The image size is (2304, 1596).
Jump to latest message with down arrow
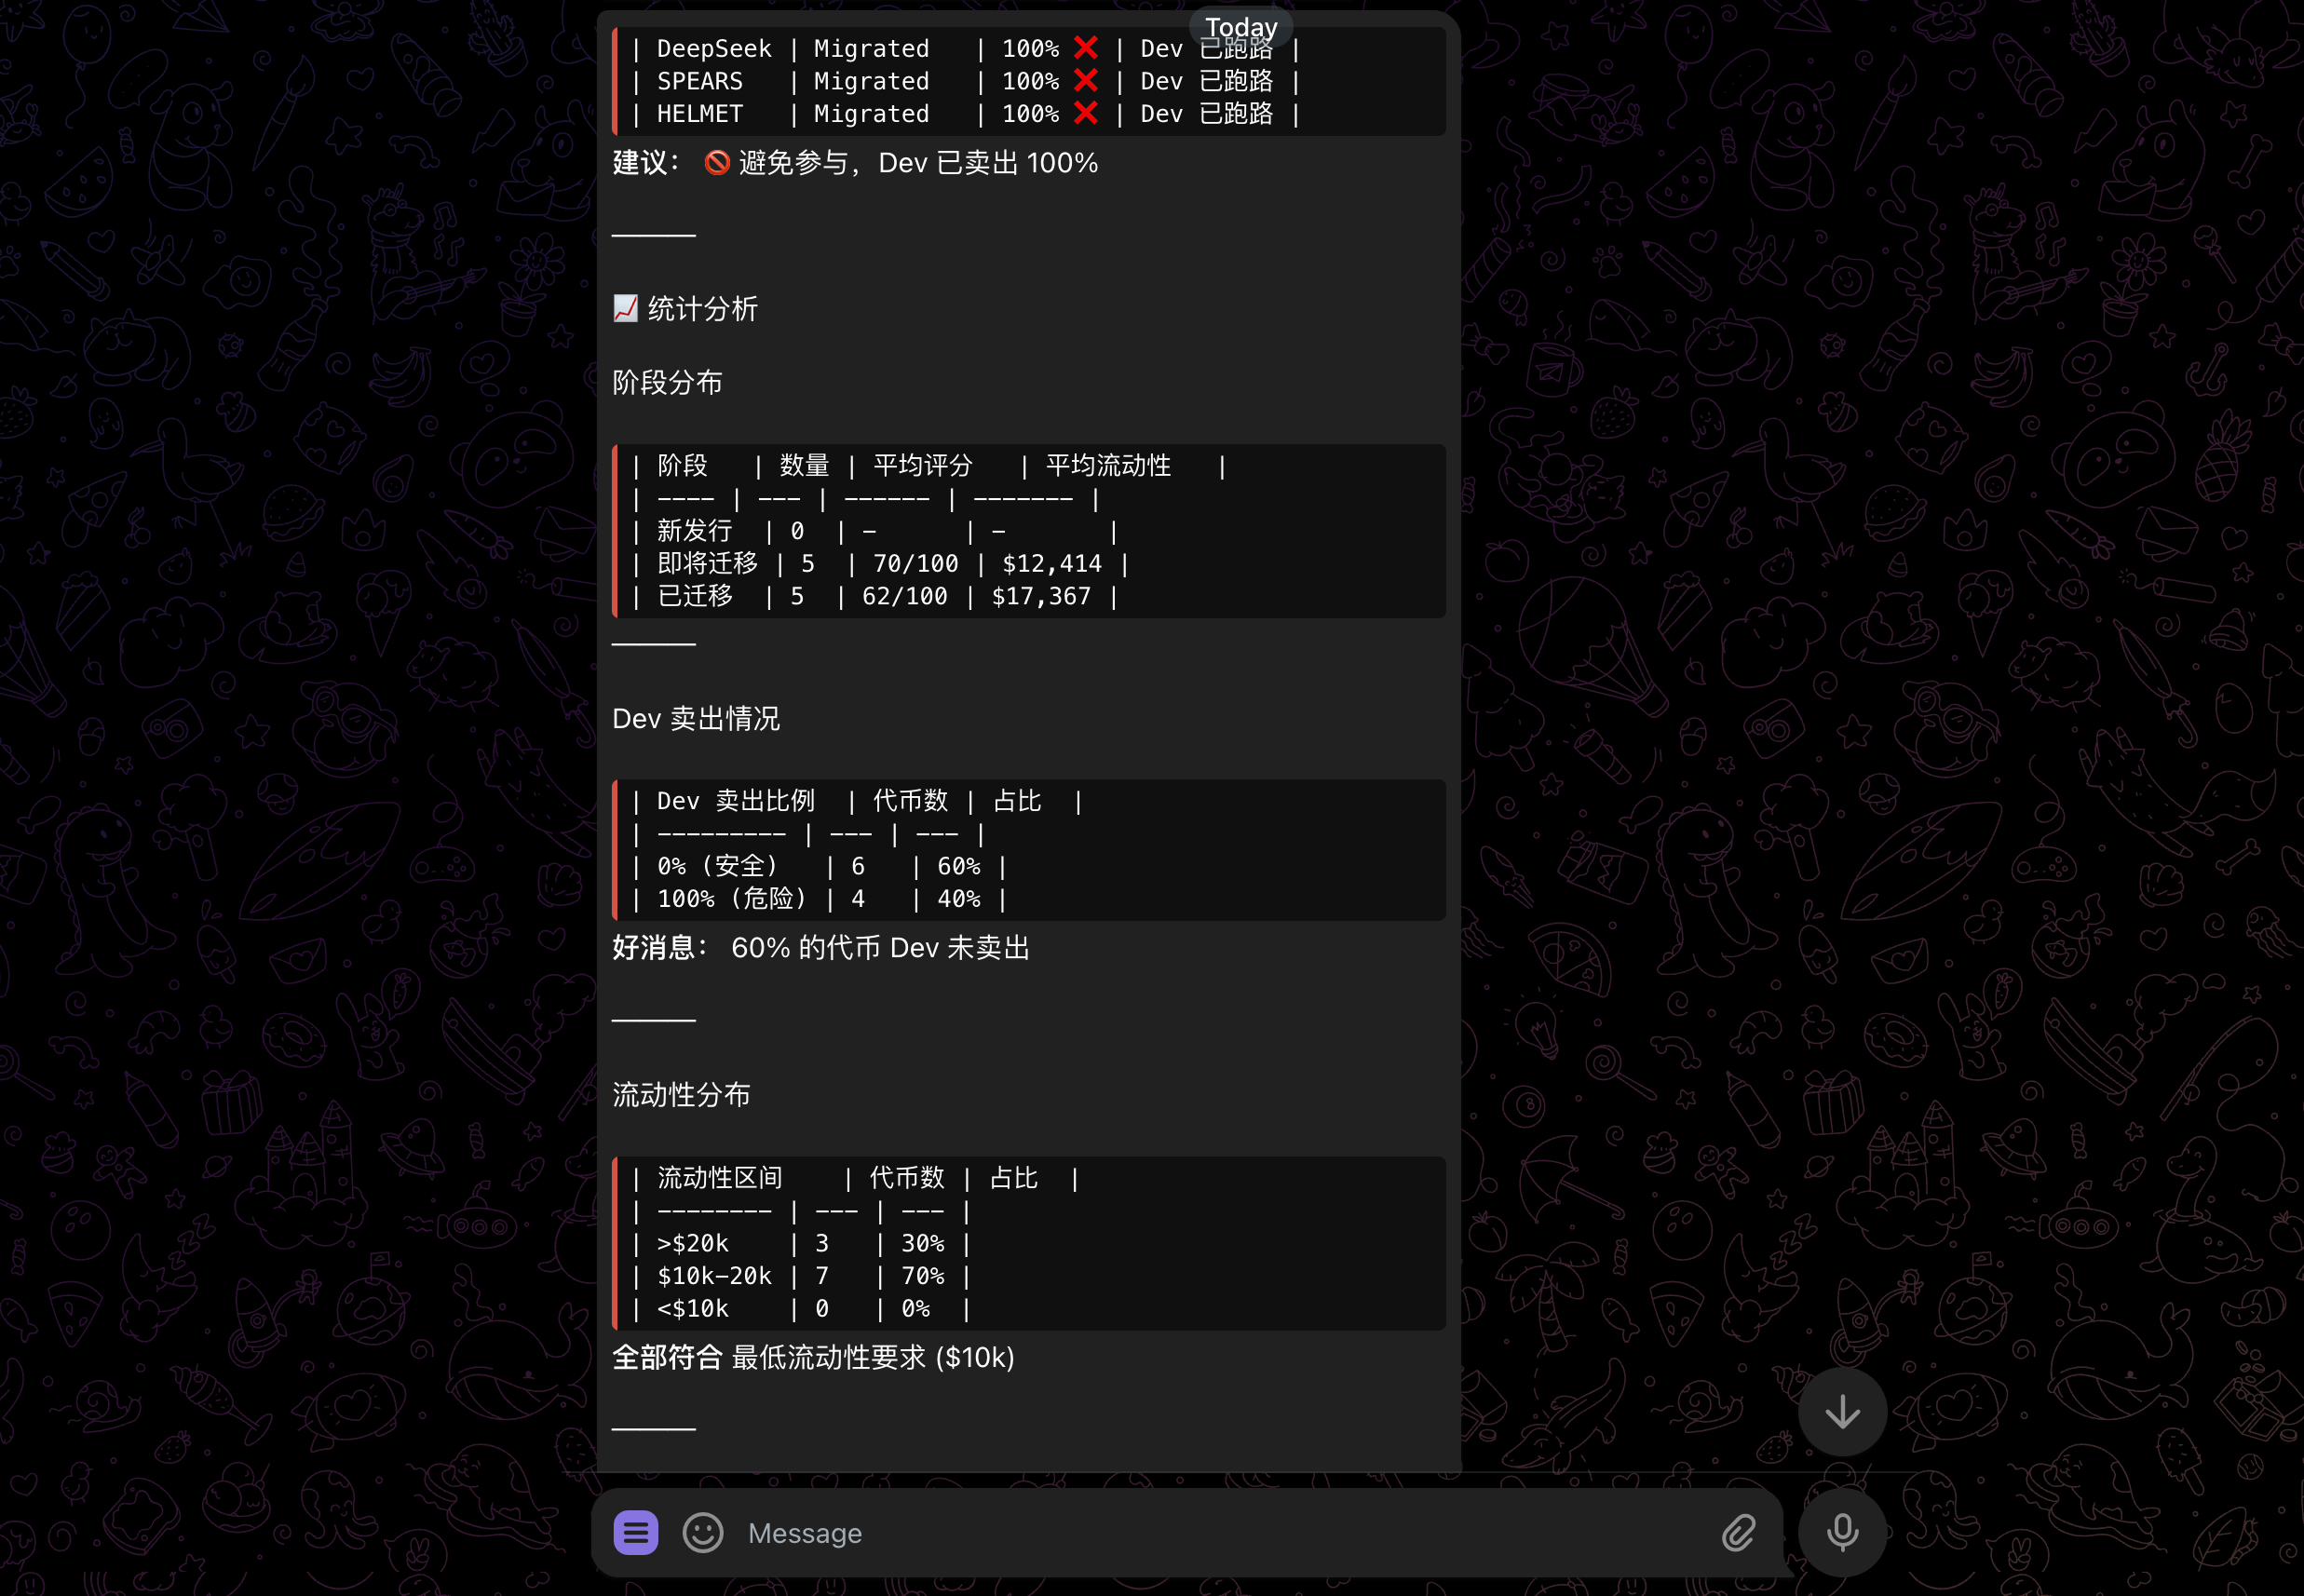tap(1842, 1412)
